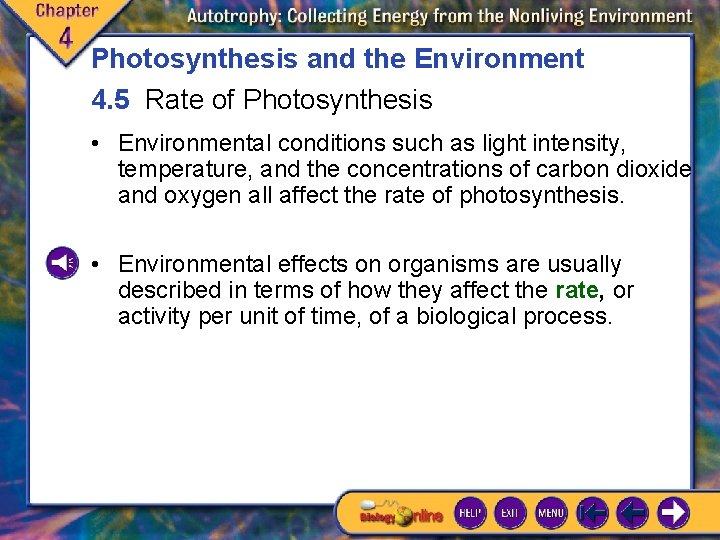The width and height of the screenshot is (720, 540).
Task: Click the heading "Photosynthesis and the Environment"
Action: tap(338, 58)
